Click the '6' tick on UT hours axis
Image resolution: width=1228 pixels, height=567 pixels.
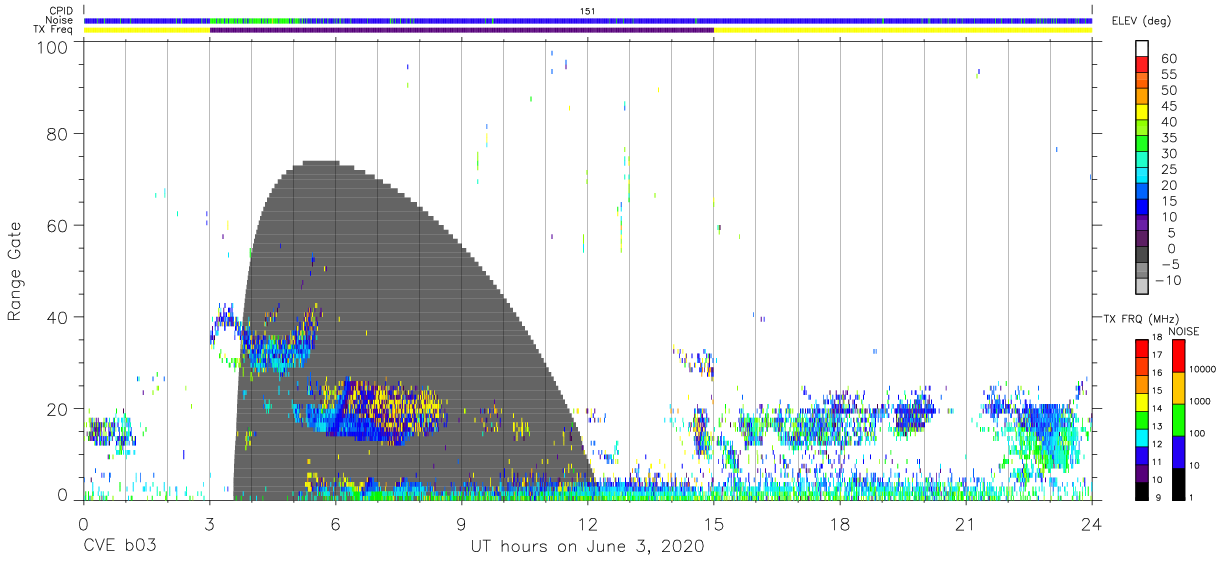pos(336,524)
